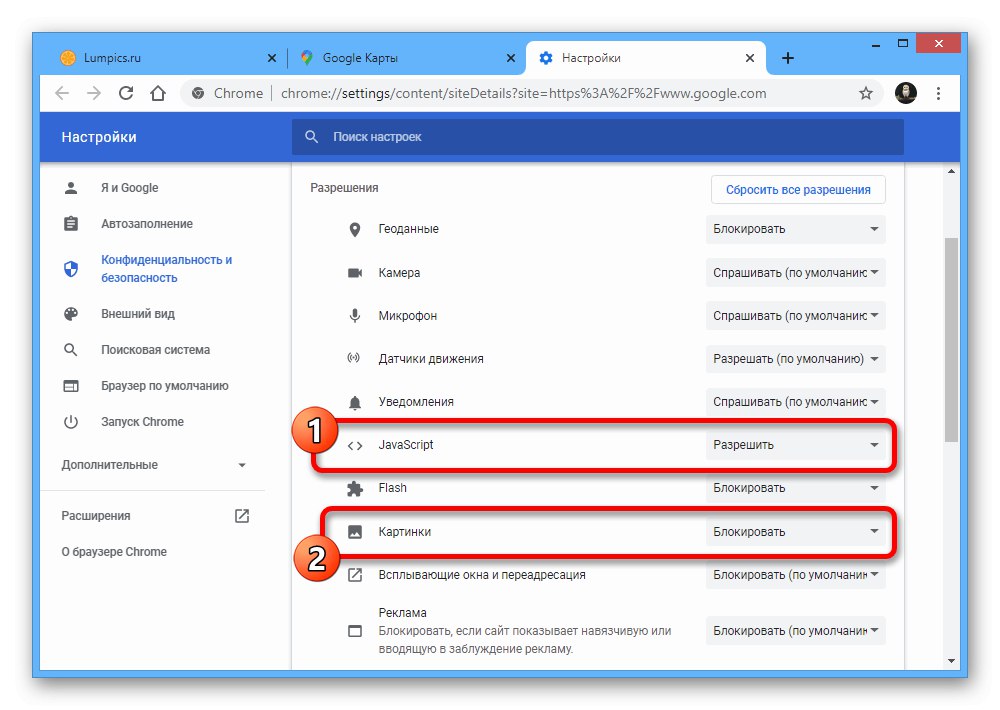Click the Датчики движения sensor icon
This screenshot has height=710, width=1000.
tap(353, 358)
